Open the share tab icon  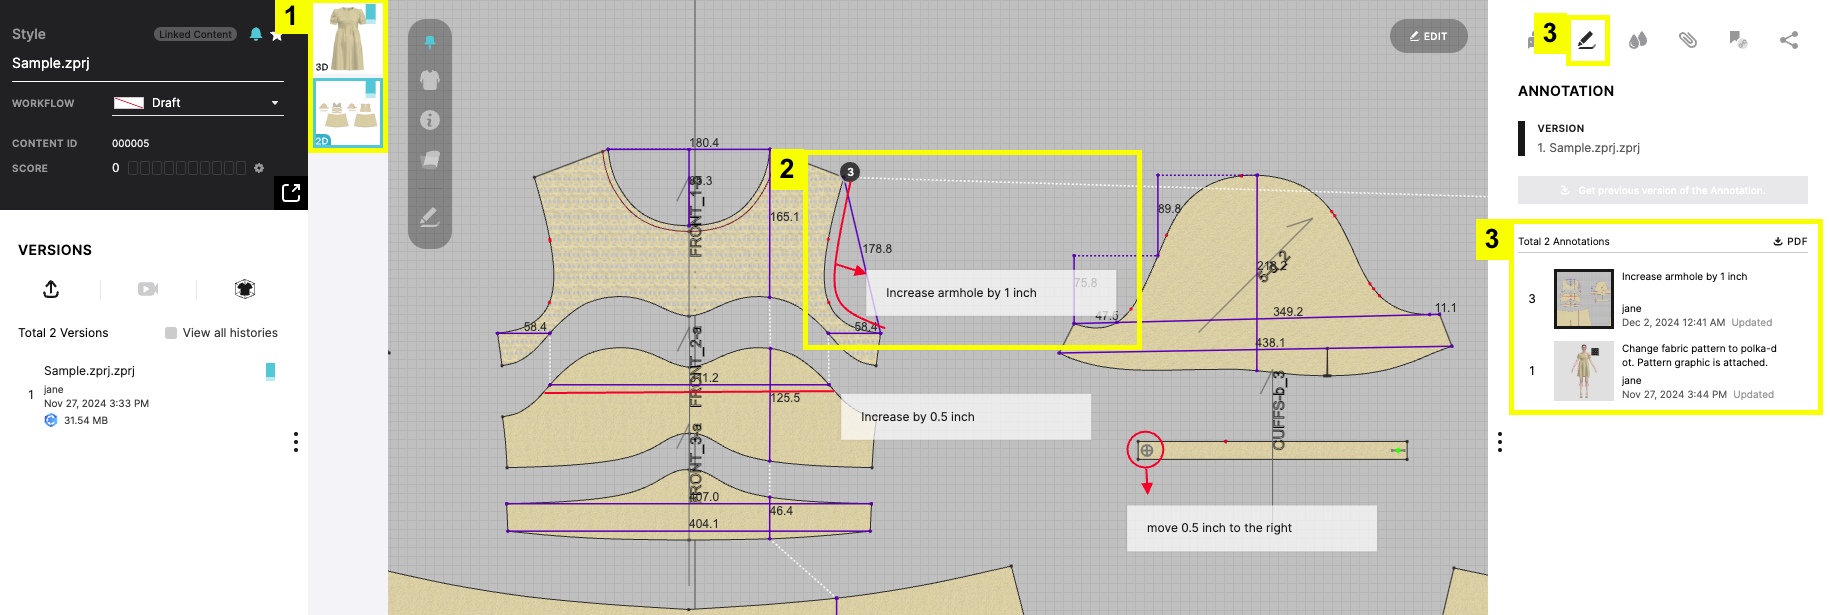1789,40
